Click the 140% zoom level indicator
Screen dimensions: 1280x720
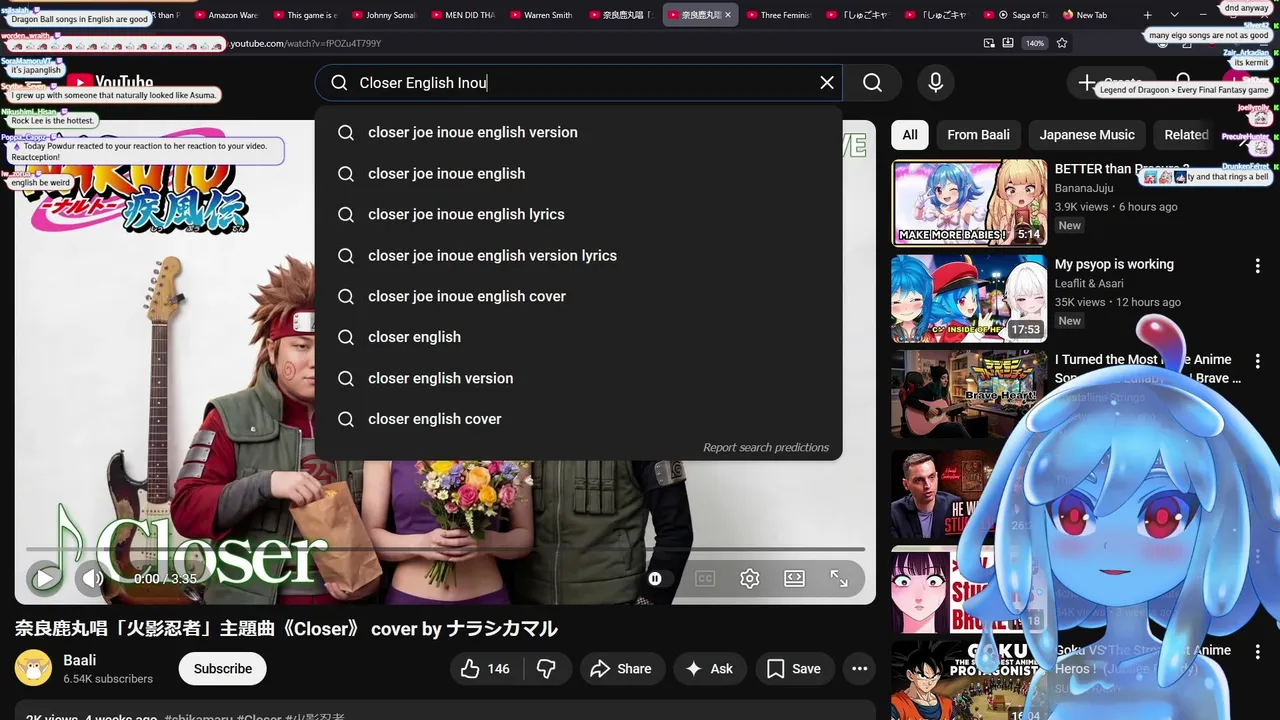[x=1035, y=43]
